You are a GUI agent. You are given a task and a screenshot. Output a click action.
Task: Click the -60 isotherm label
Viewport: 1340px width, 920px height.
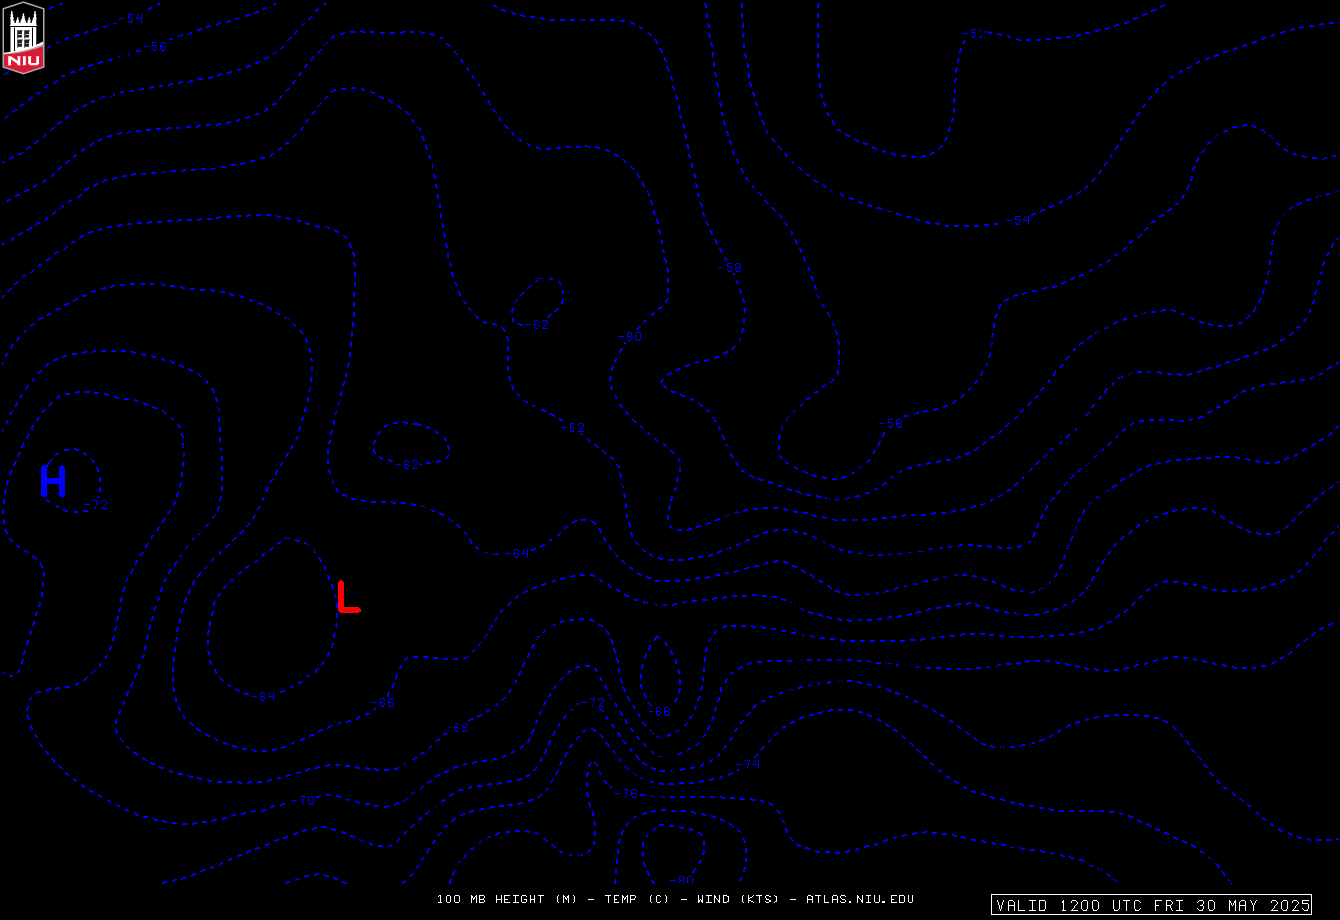pos(629,337)
